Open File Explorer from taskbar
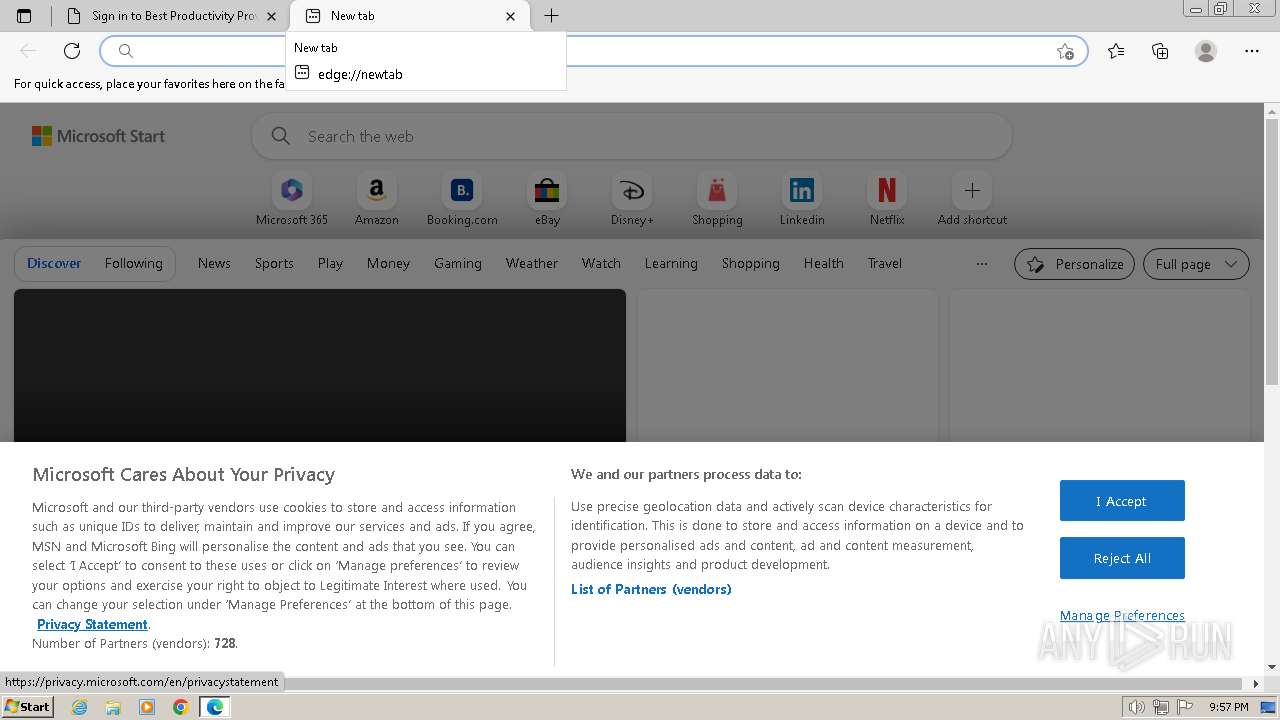 pyautogui.click(x=113, y=707)
